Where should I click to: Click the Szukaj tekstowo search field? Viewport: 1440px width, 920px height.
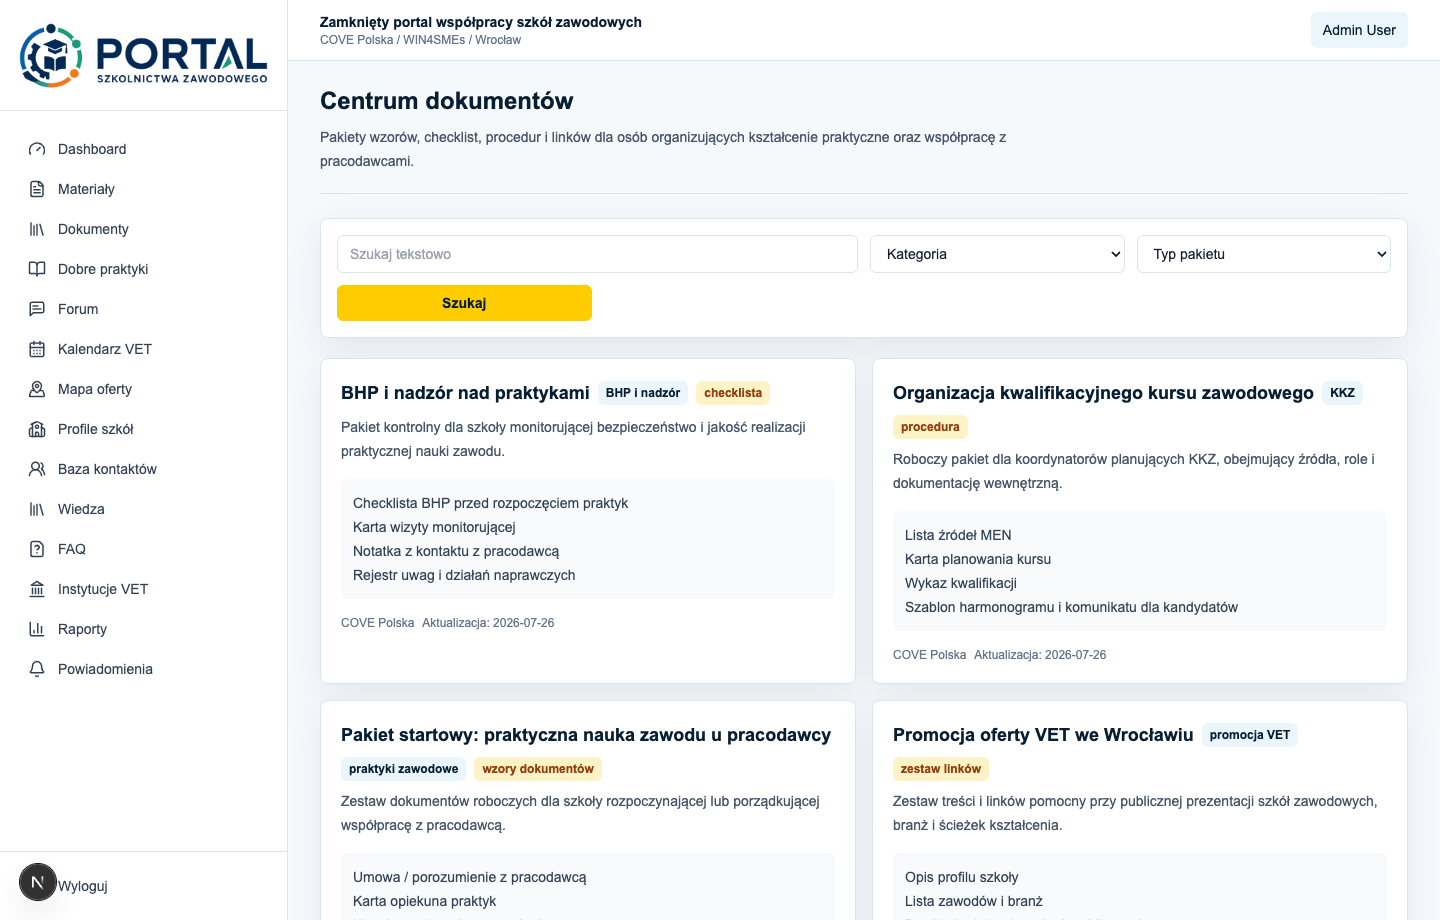coord(597,254)
